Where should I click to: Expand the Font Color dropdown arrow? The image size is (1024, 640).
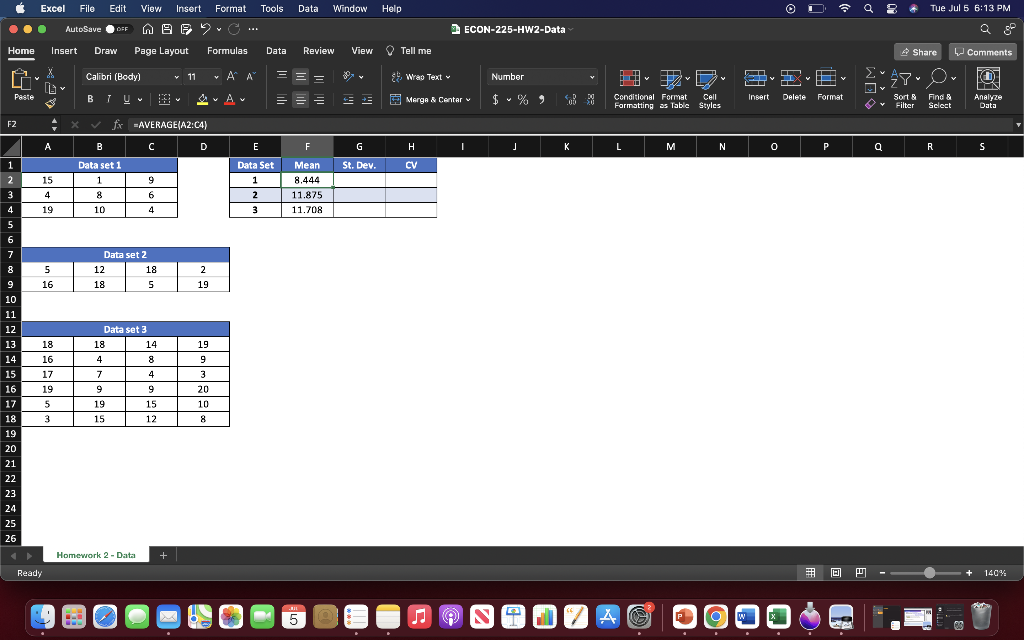coord(242,100)
